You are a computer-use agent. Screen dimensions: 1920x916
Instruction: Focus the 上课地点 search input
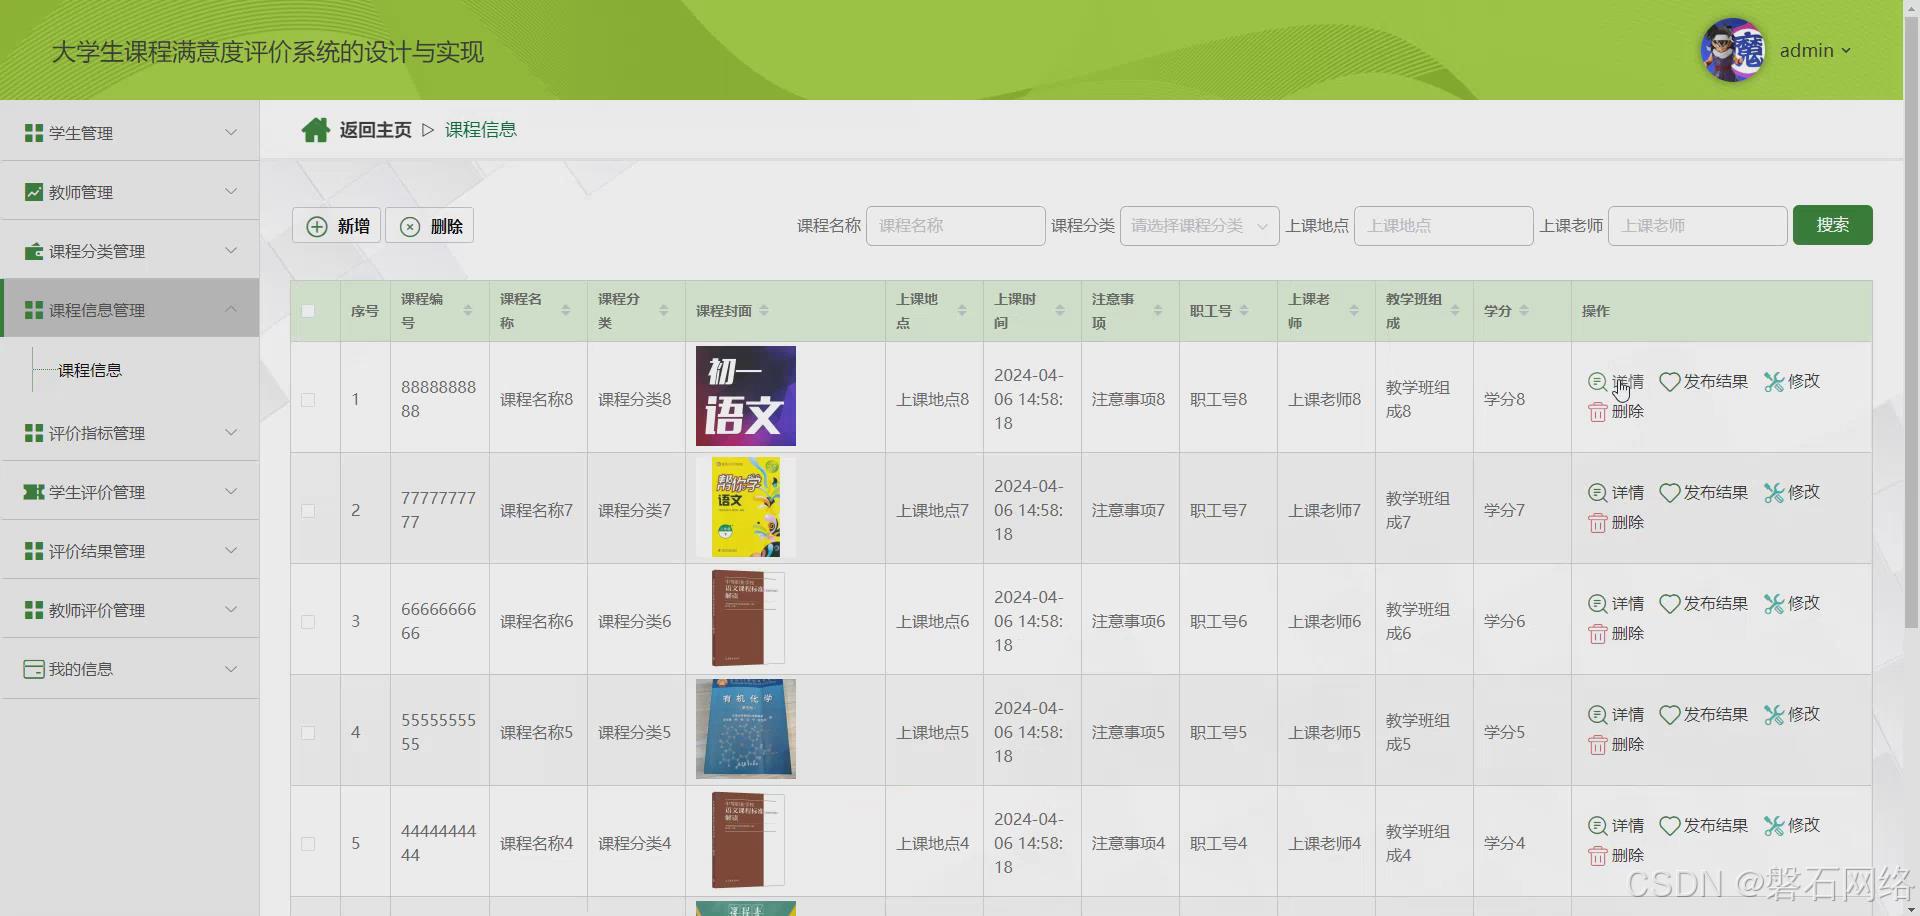coord(1443,226)
